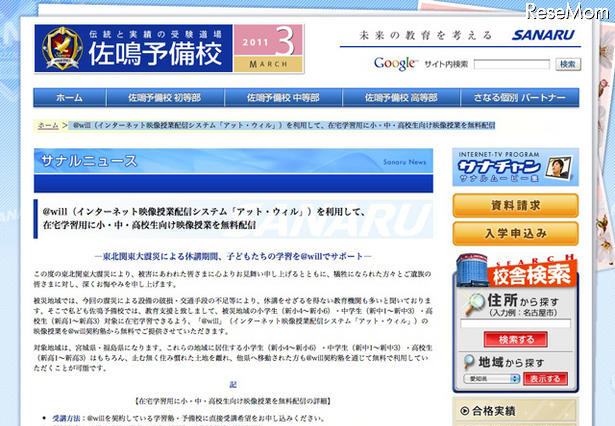Viewport: 615px width, 426px height.
Task: Open the さなる個別 パートナー navigation tab
Action: pos(520,98)
